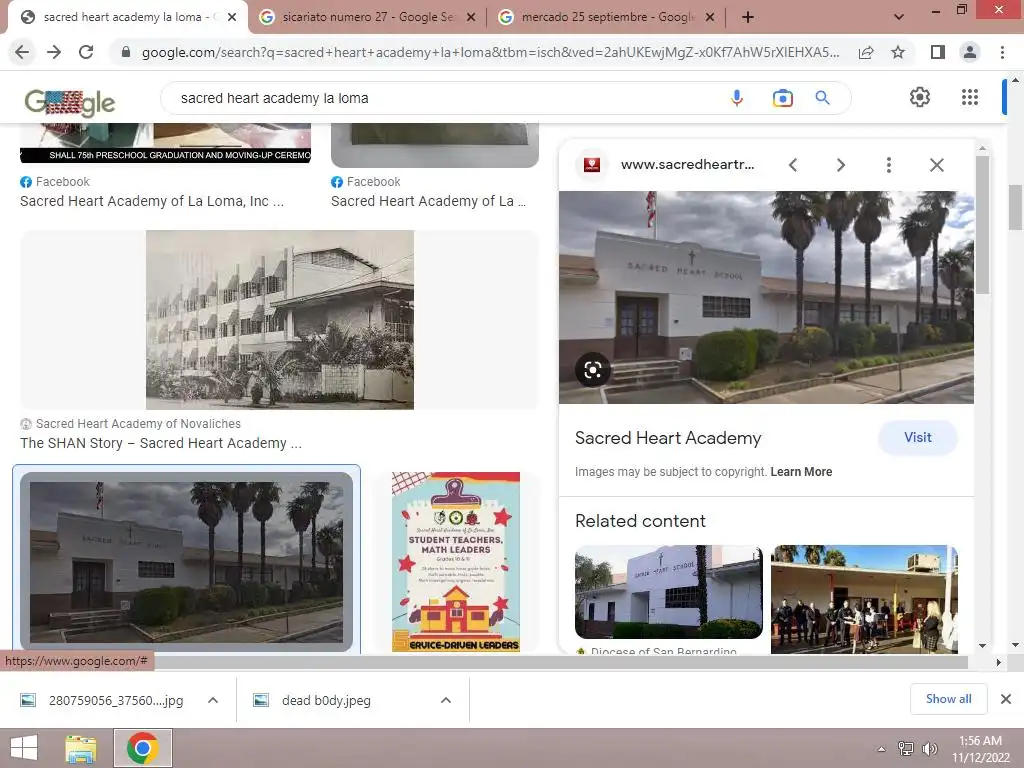Click the Sacred Heart Academy of Novaliches source label

click(138, 424)
